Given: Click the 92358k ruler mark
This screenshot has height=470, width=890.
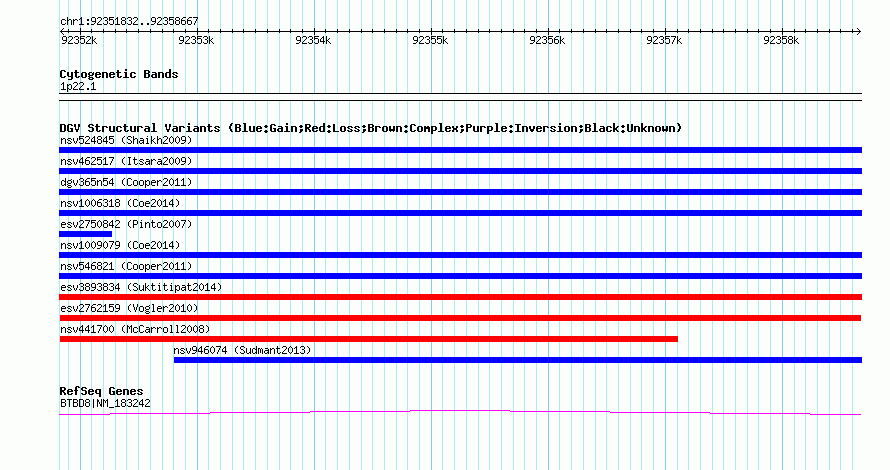Looking at the screenshot, I should [x=781, y=40].
